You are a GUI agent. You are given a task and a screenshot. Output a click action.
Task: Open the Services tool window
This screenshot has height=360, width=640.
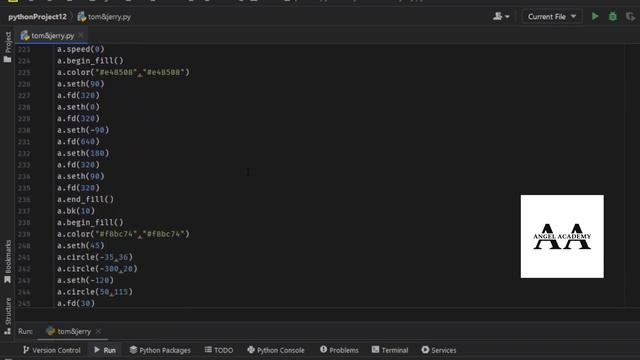tap(439, 350)
